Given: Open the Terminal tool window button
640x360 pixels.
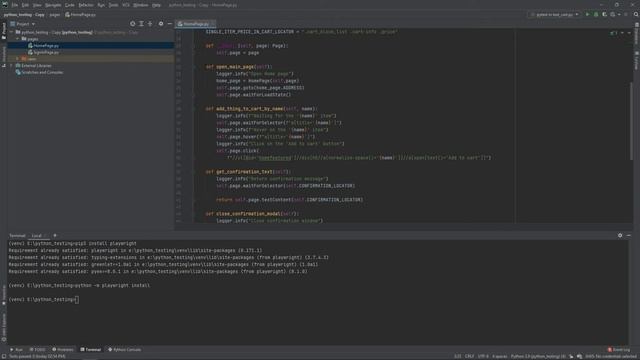Looking at the screenshot, I should point(90,349).
